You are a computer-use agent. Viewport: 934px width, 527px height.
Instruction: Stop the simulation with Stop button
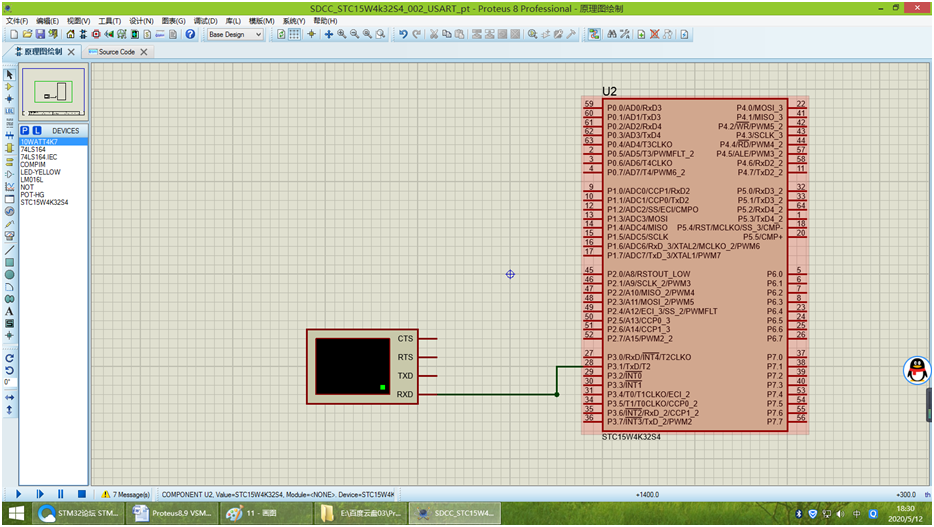pos(81,494)
